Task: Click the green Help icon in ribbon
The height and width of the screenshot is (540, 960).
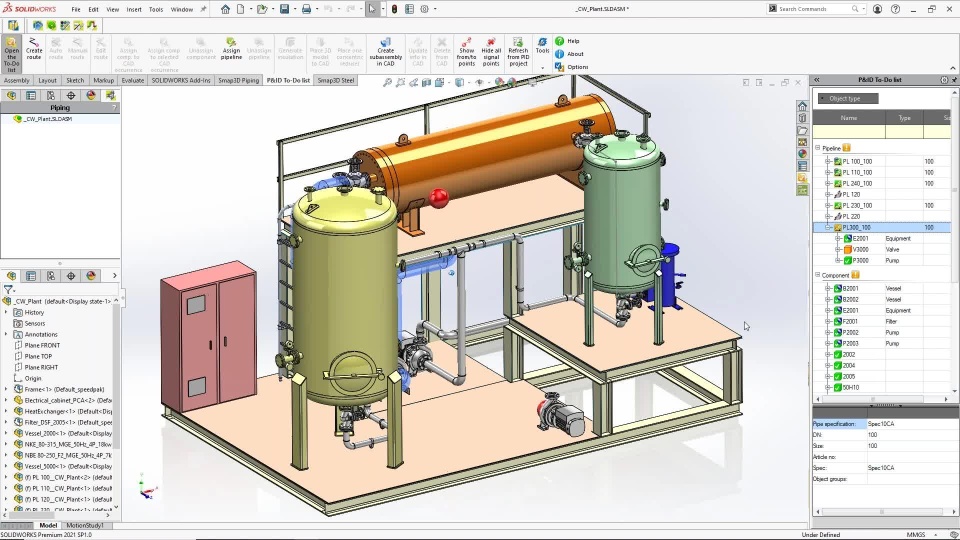Action: (560, 41)
